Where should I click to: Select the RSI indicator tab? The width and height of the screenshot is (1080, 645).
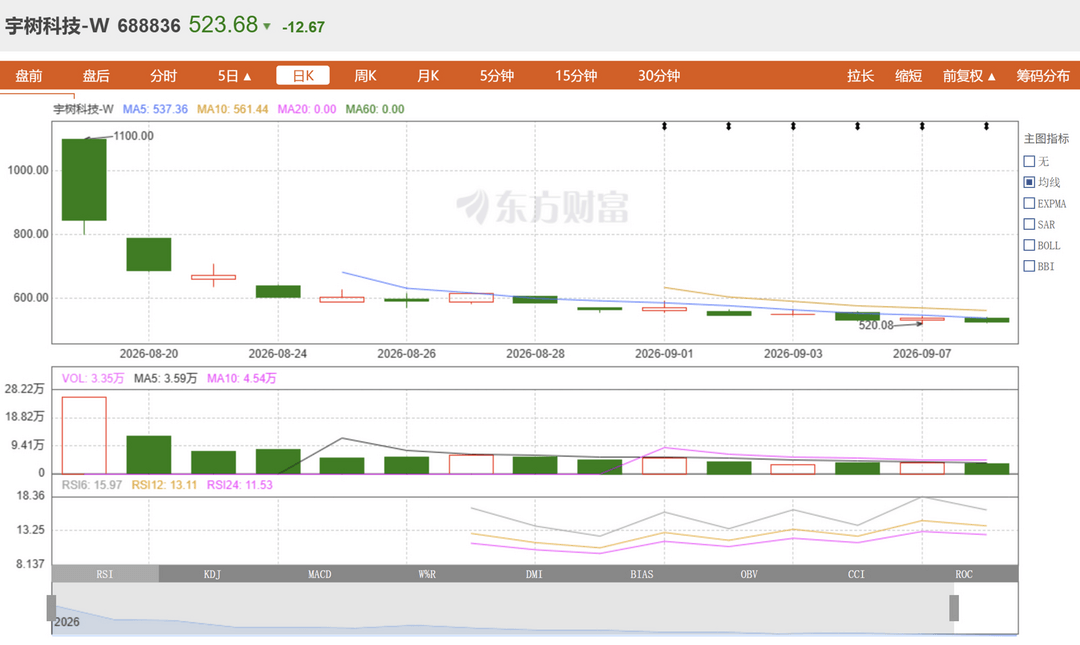(x=105, y=574)
